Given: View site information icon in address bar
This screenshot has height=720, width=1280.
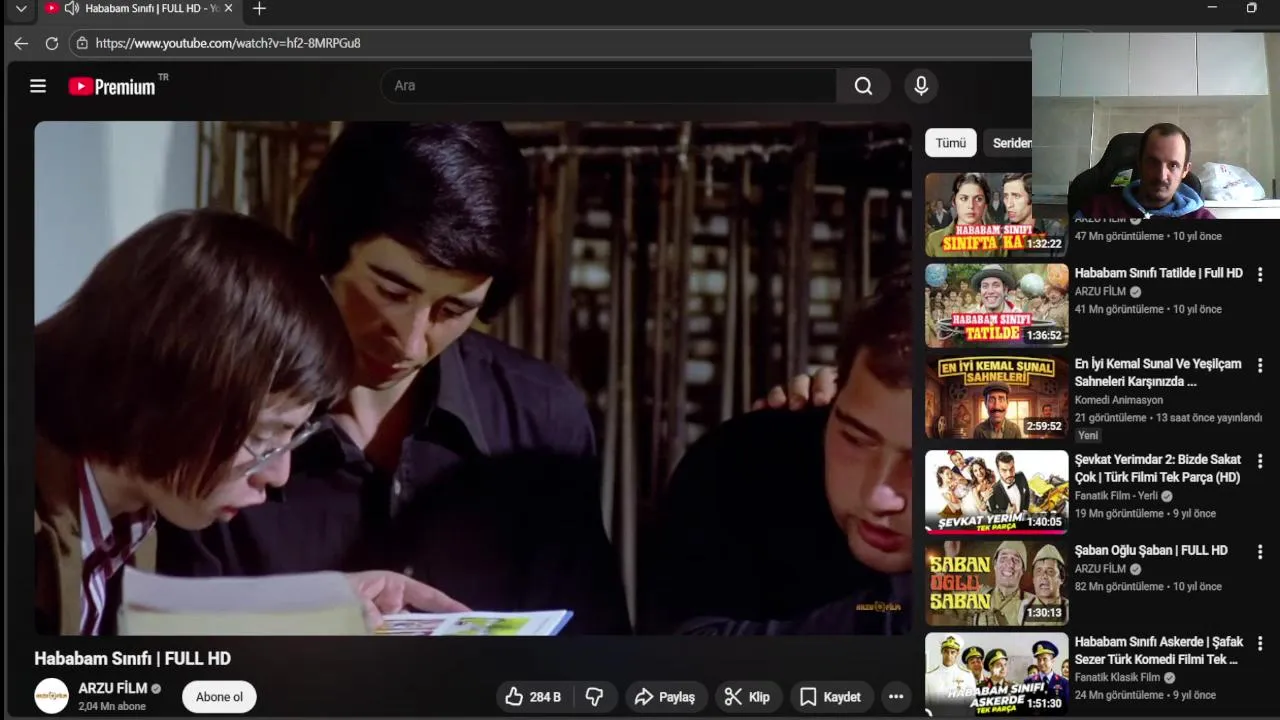Looking at the screenshot, I should point(82,43).
